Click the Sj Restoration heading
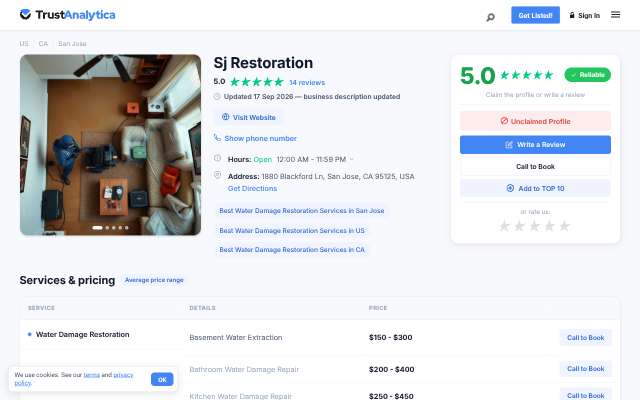640x400 pixels. 263,63
